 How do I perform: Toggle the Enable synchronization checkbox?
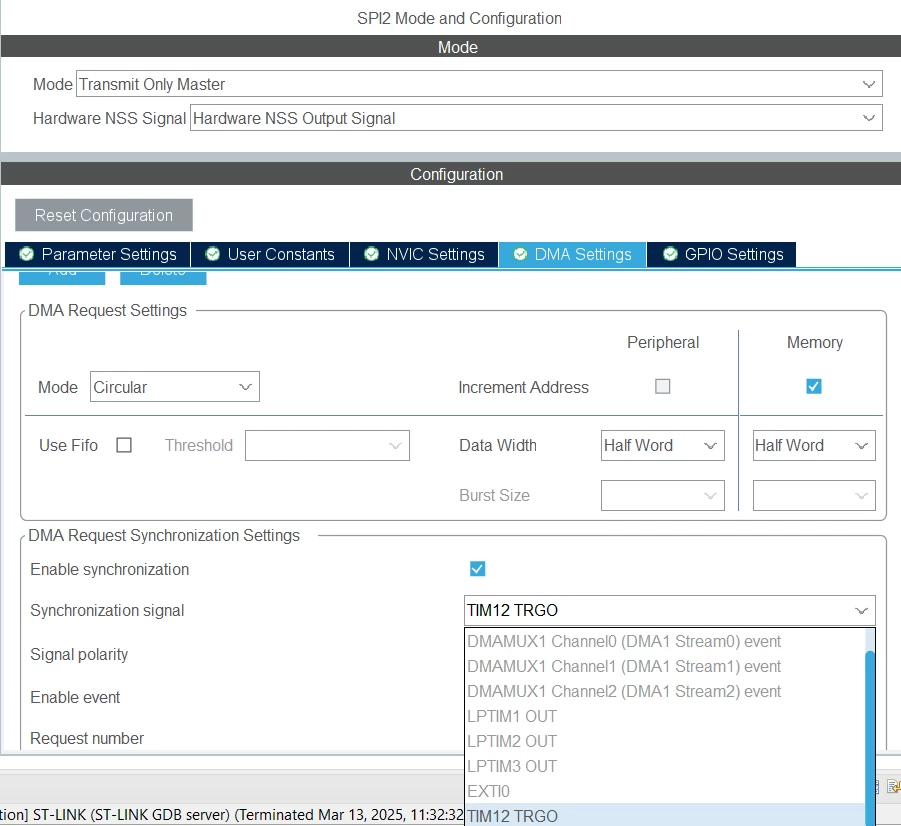pos(478,569)
